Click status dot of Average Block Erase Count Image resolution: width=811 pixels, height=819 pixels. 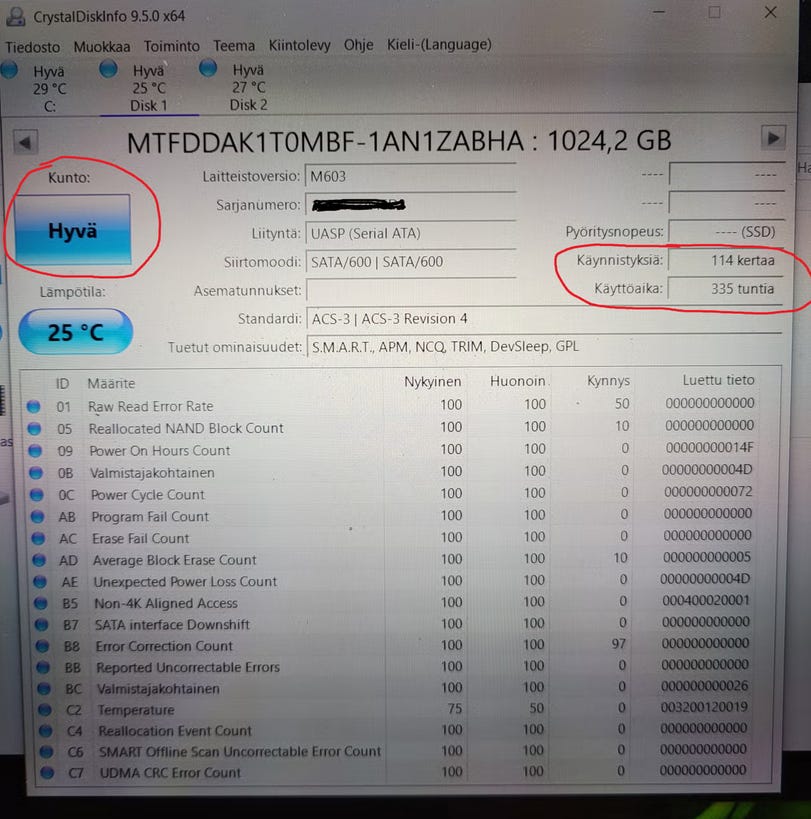point(39,560)
